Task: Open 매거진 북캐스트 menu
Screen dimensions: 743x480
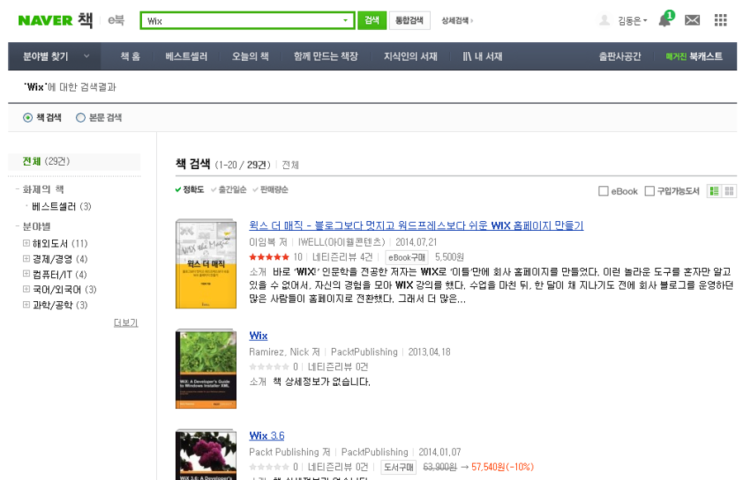Action: click(x=694, y=56)
